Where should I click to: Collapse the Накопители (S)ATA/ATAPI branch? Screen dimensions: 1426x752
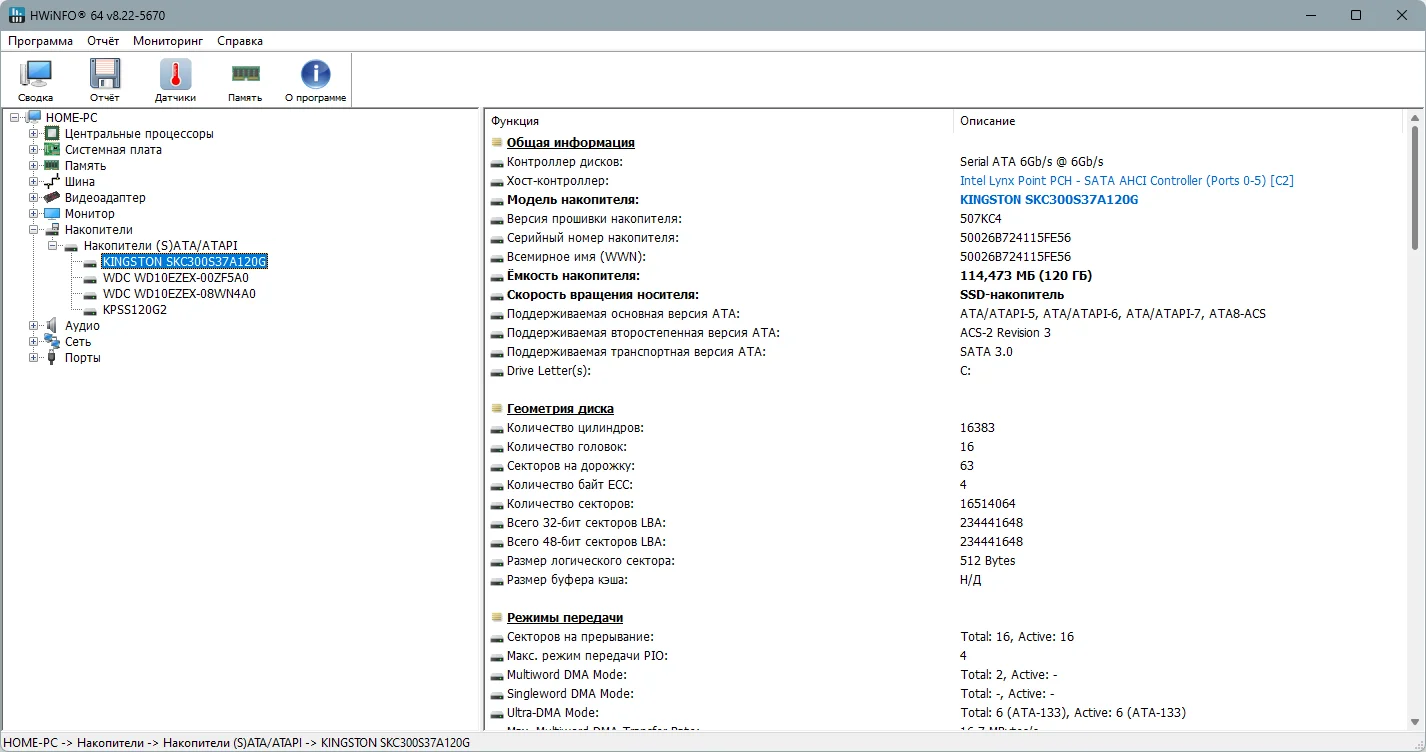coord(53,246)
